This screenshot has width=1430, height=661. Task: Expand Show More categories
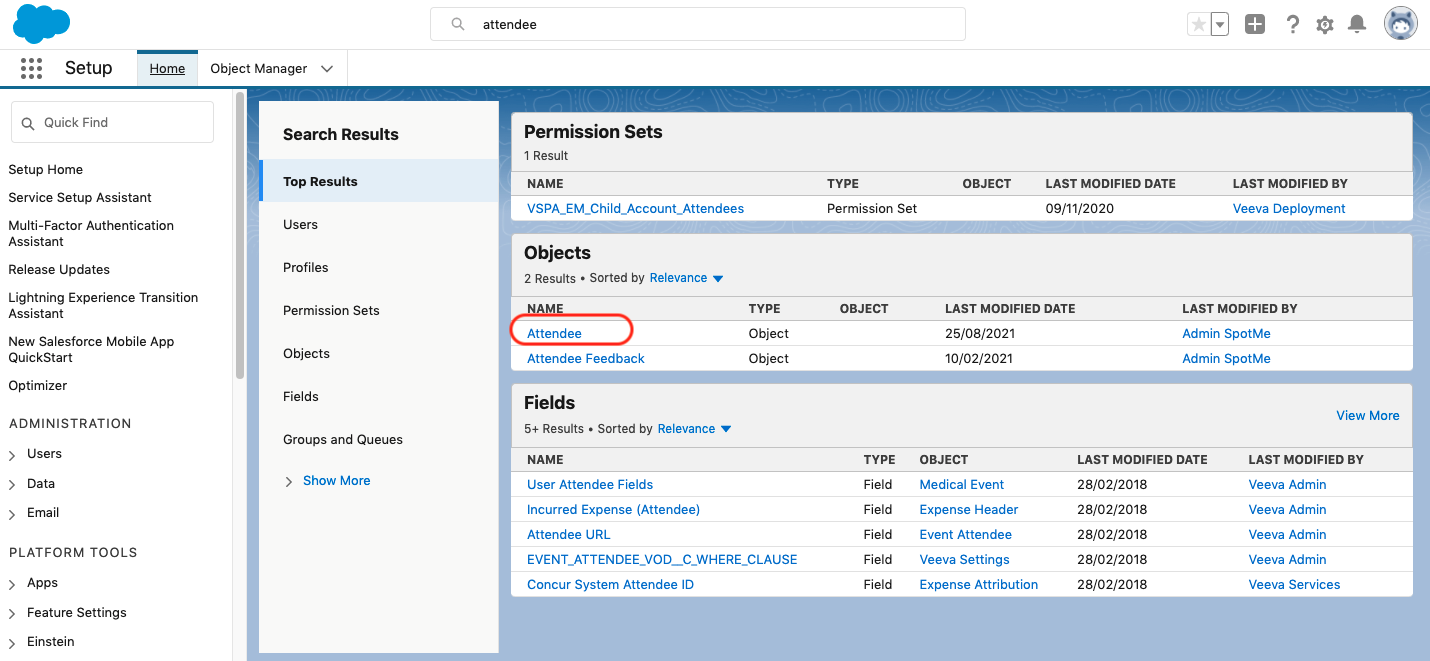click(327, 480)
